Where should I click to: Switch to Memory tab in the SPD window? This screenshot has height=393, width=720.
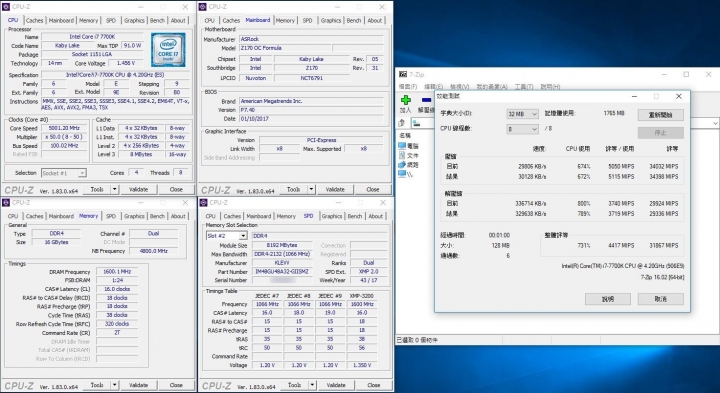pos(286,216)
